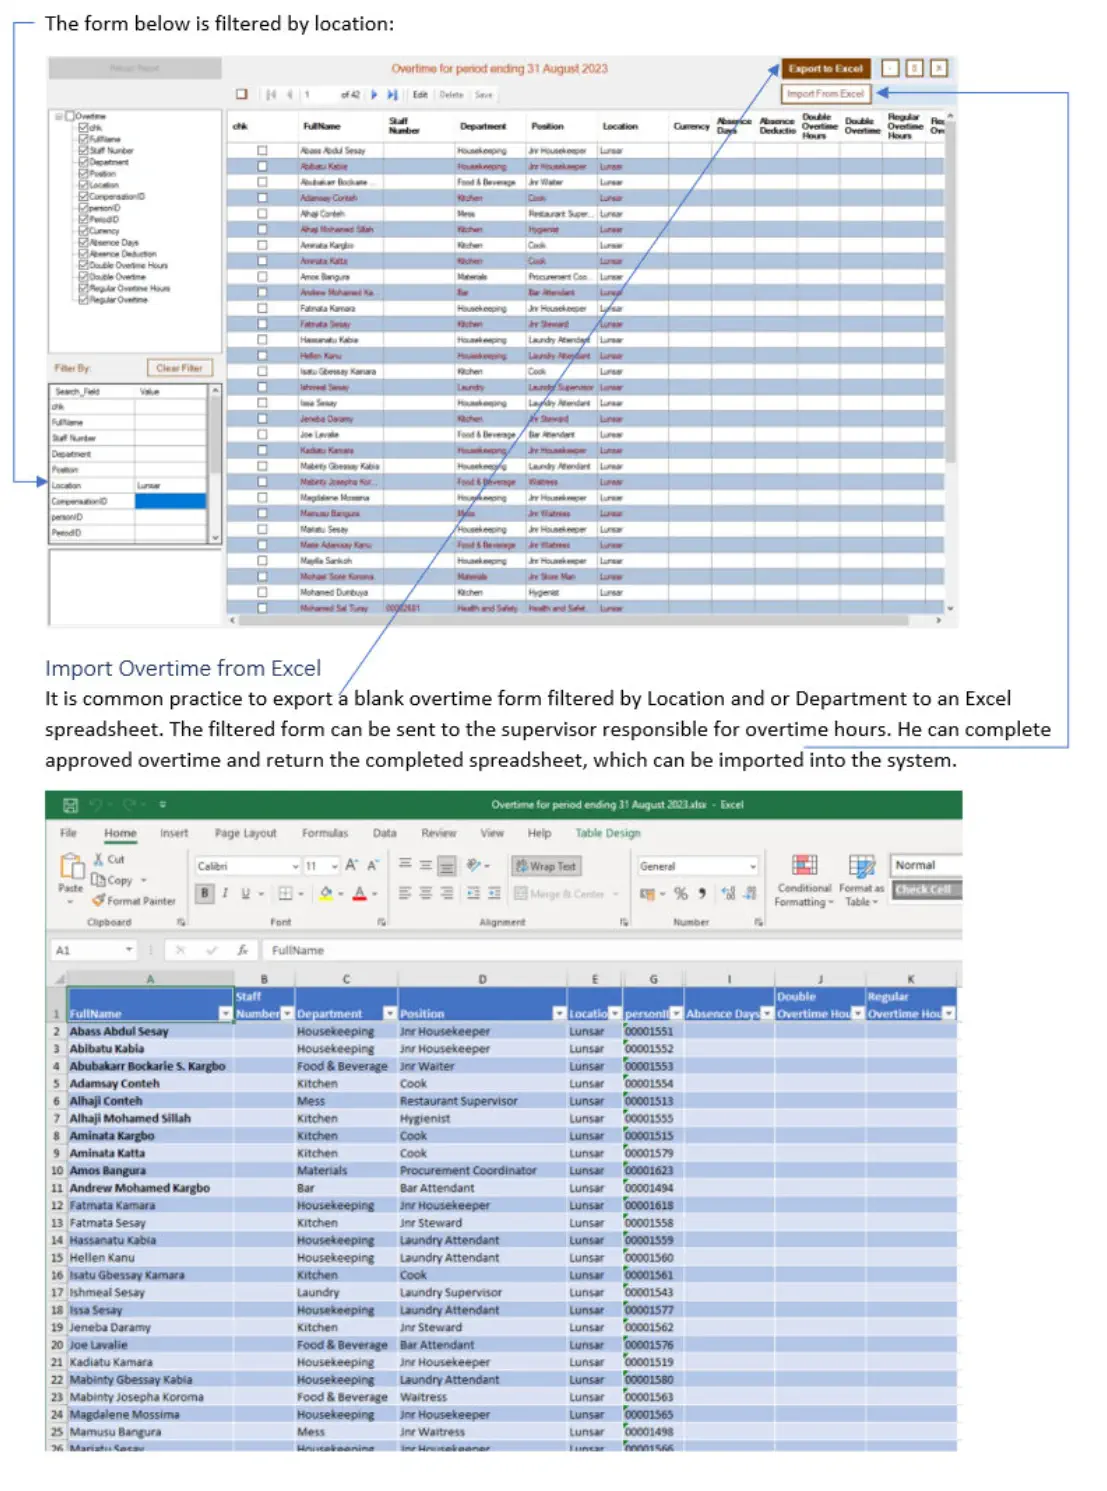Open the File tab in Excel
The height and width of the screenshot is (1491, 1107).
(68, 833)
